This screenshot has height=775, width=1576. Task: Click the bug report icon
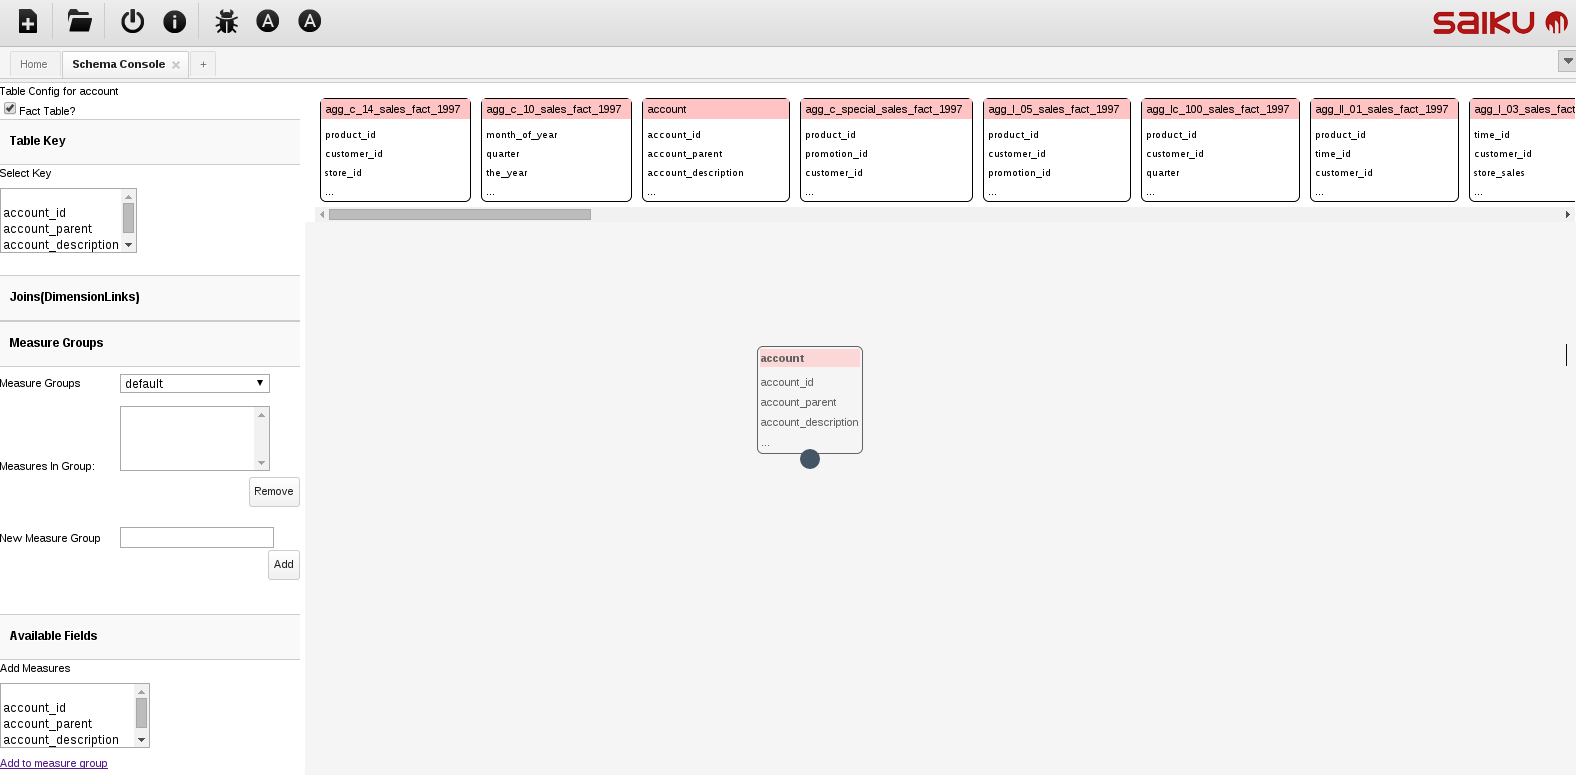point(227,21)
